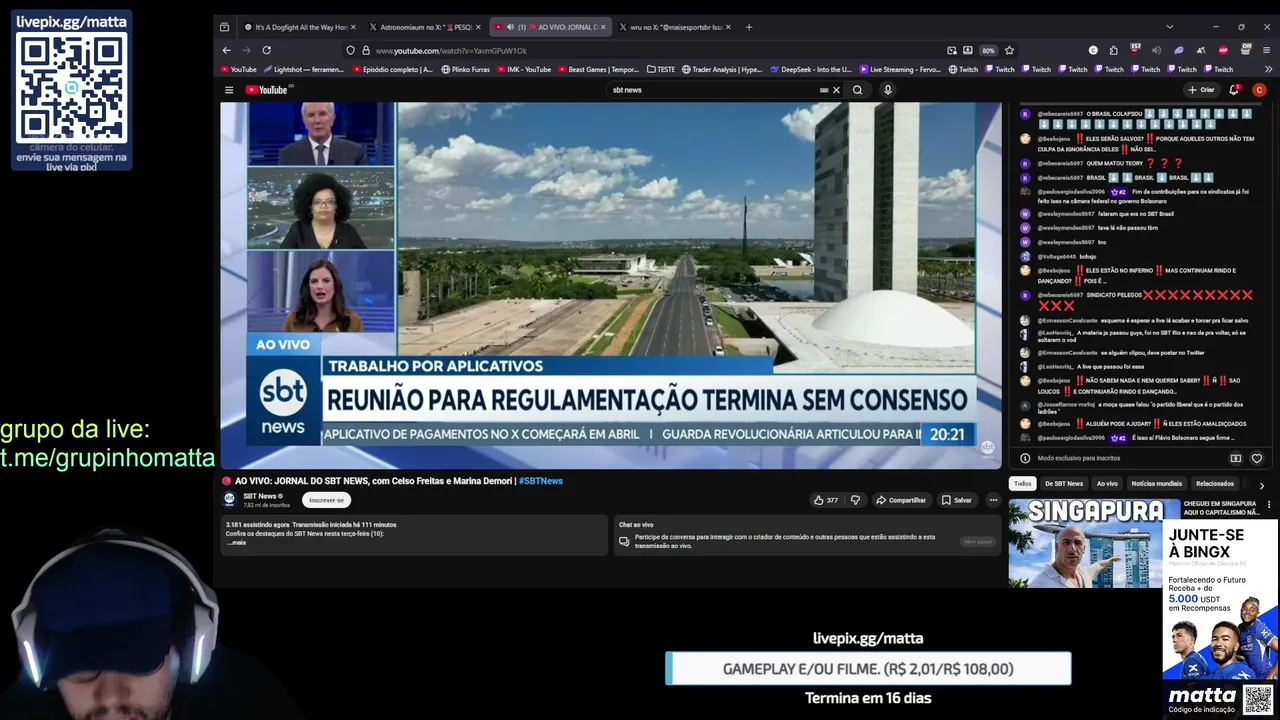This screenshot has height=720, width=1280.
Task: Open the browser tab overview icon
Action: tap(225, 27)
